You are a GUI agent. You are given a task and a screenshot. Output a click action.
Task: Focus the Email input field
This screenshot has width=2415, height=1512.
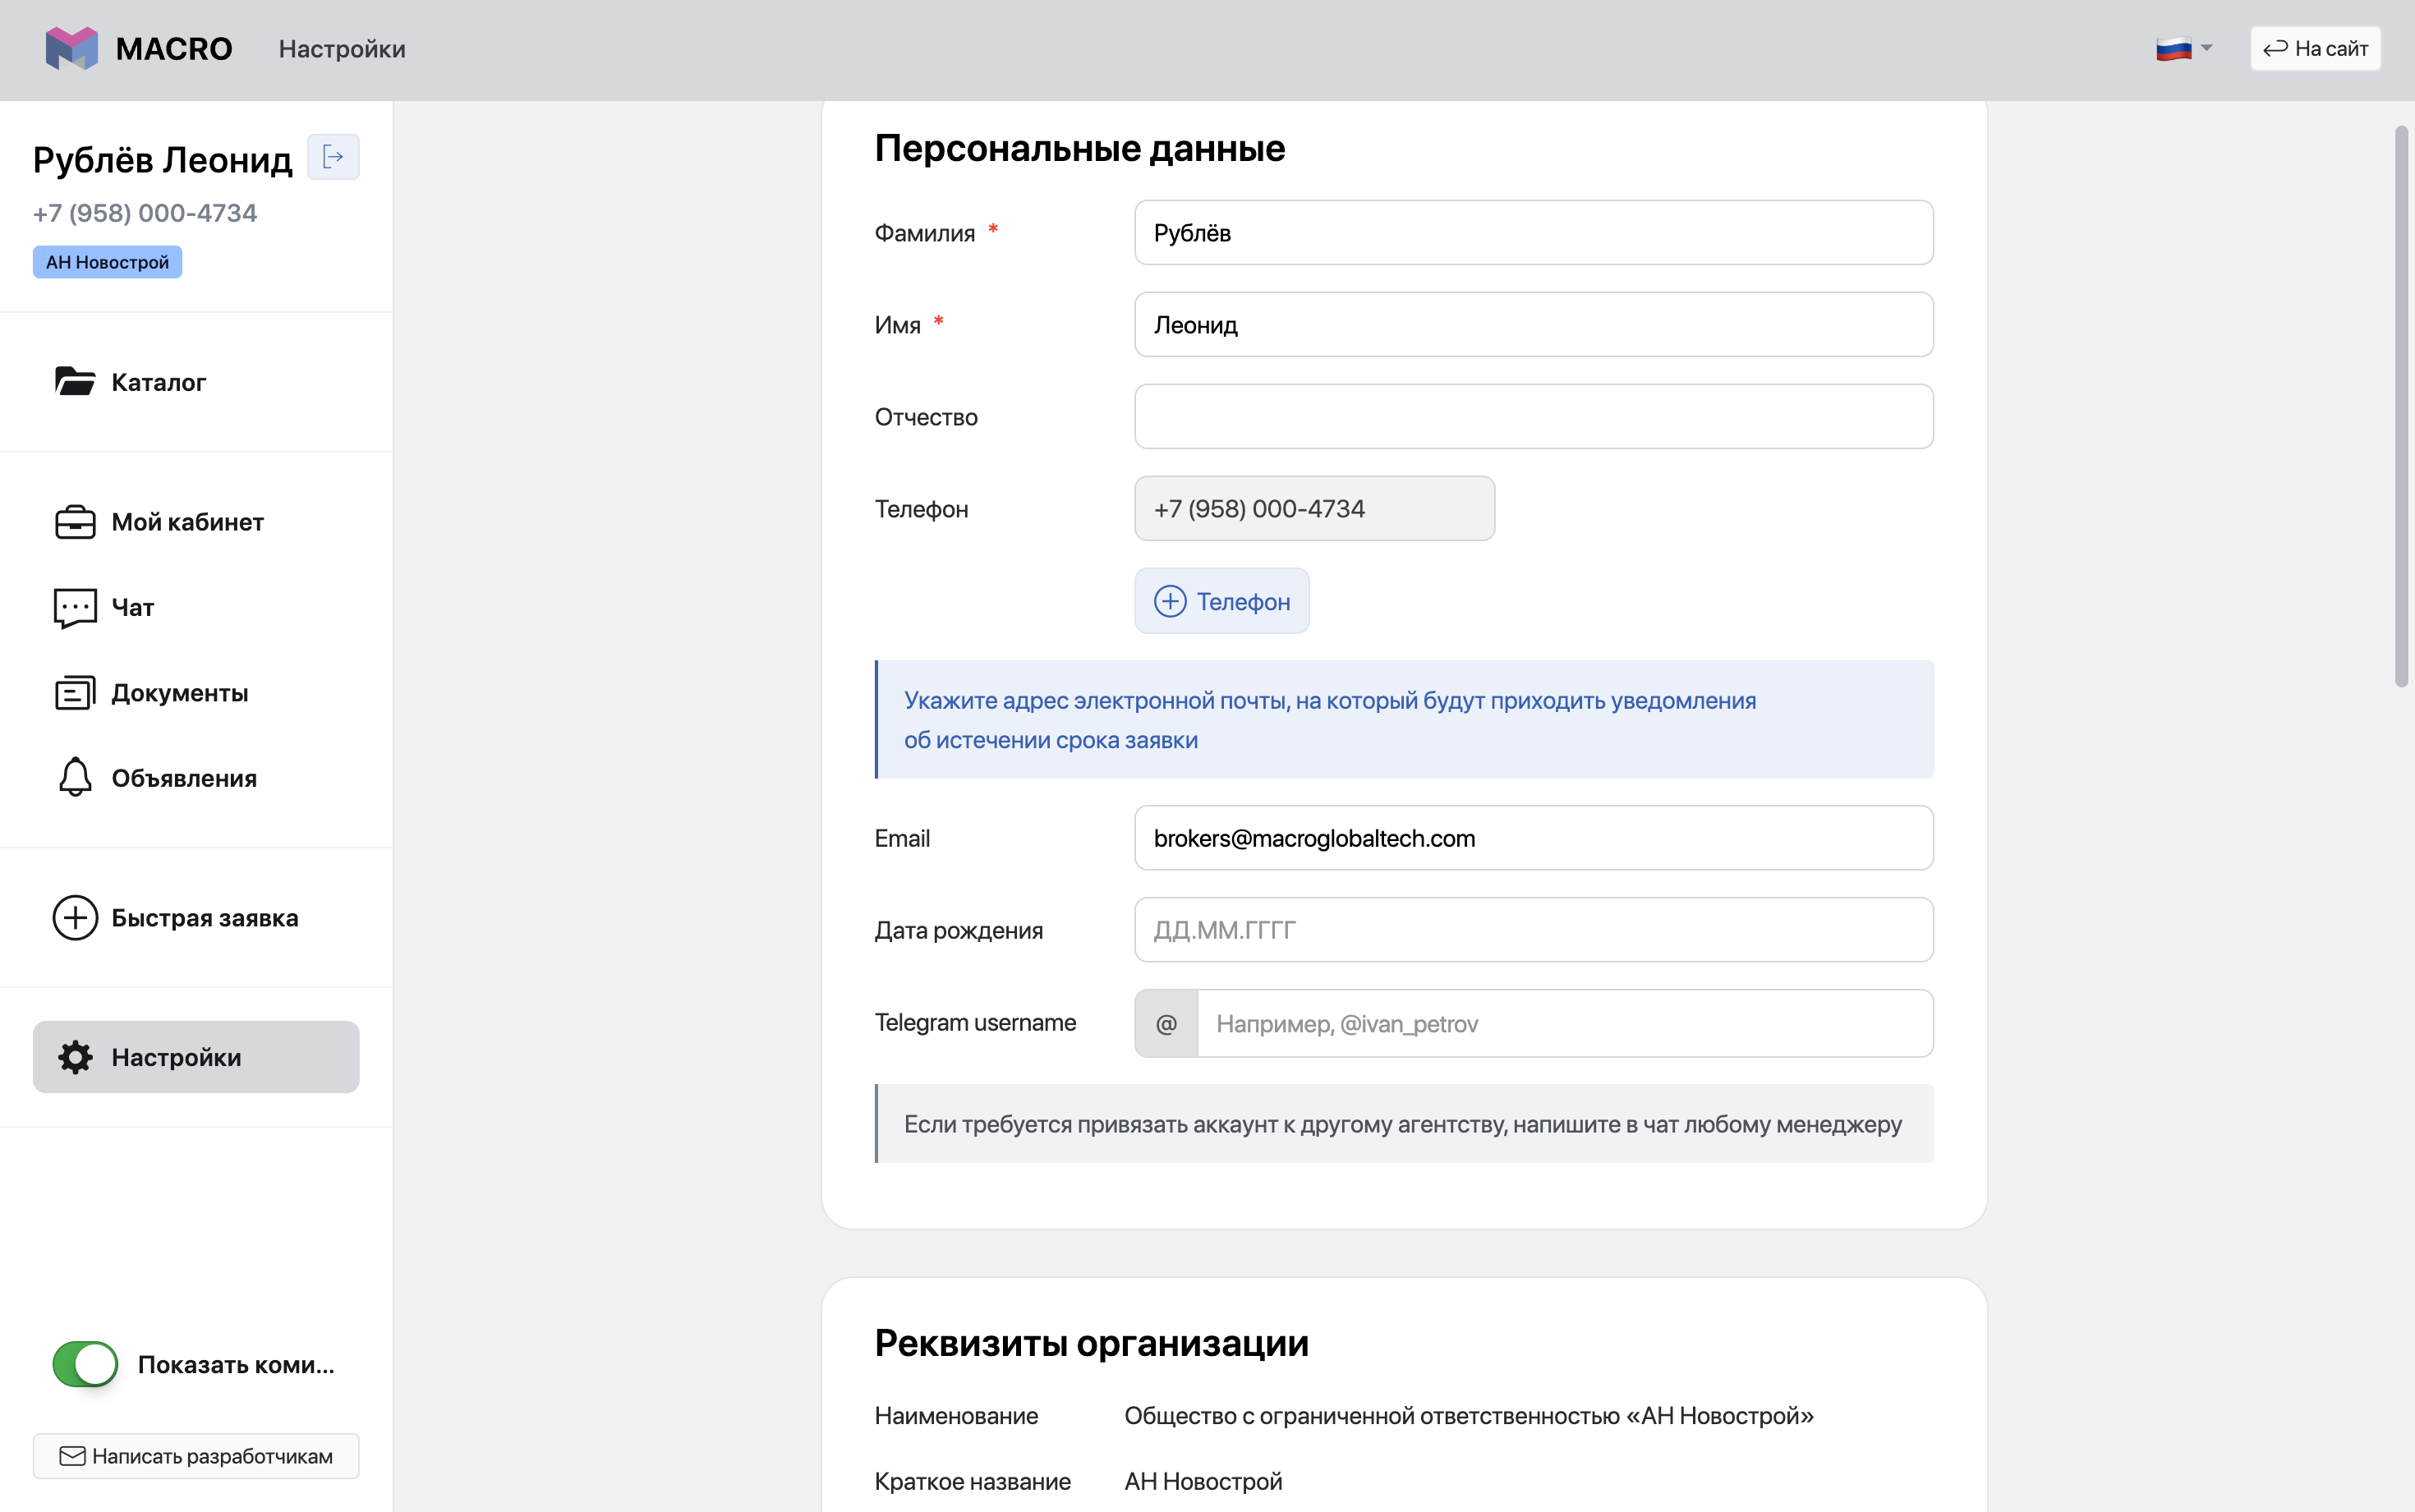click(1534, 838)
